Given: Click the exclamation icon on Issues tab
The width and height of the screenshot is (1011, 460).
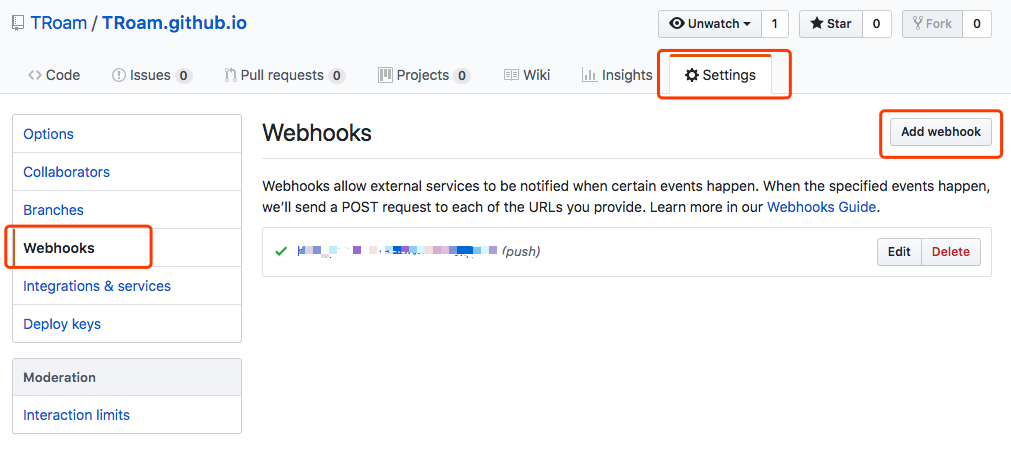Looking at the screenshot, I should point(119,75).
